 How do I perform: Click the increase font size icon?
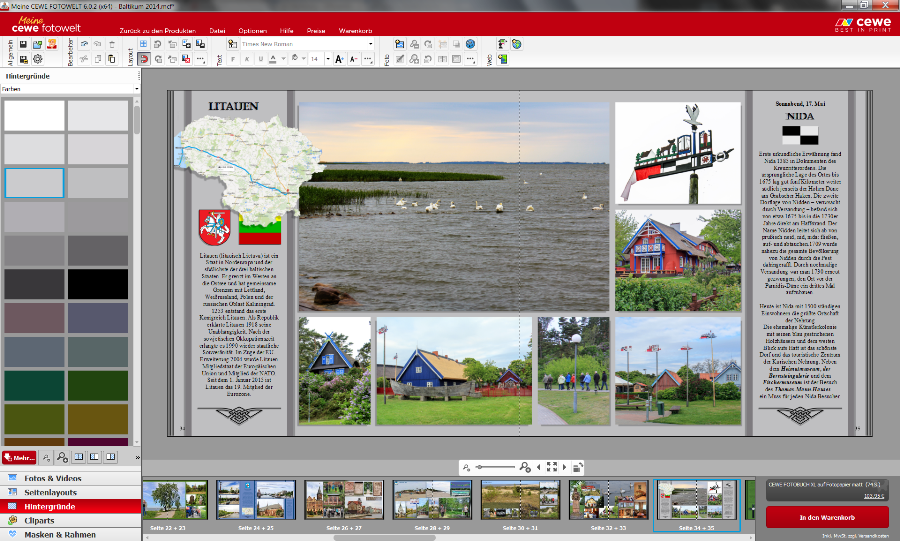point(340,60)
